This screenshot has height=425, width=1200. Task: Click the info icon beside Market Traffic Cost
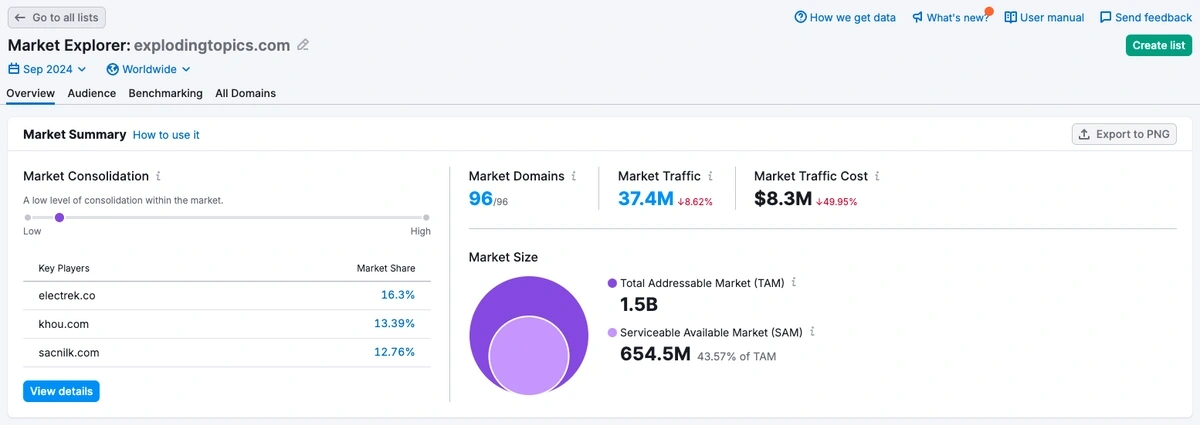(877, 176)
